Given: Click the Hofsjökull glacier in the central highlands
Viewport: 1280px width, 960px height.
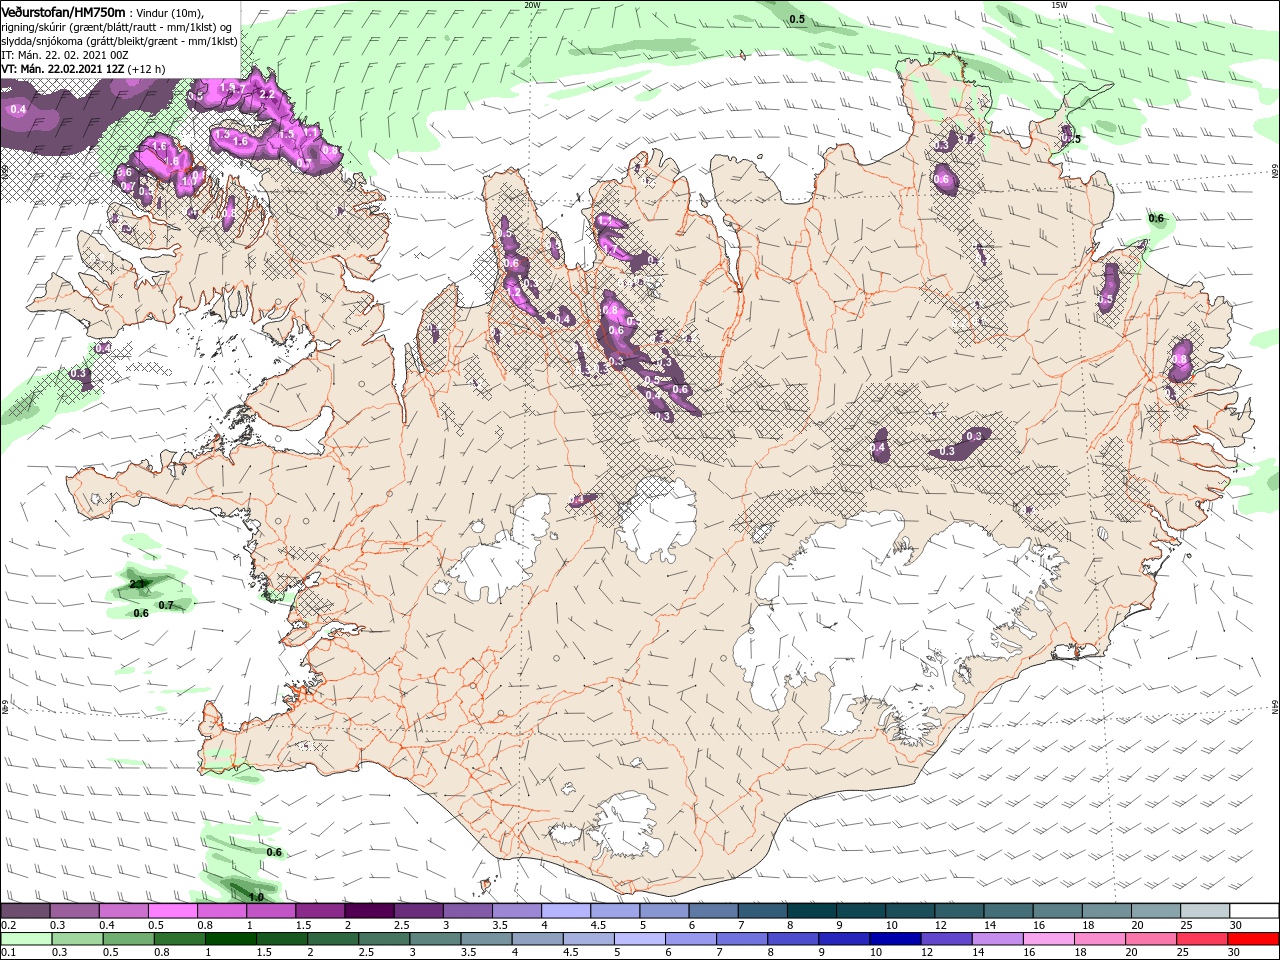Looking at the screenshot, I should click(x=657, y=517).
